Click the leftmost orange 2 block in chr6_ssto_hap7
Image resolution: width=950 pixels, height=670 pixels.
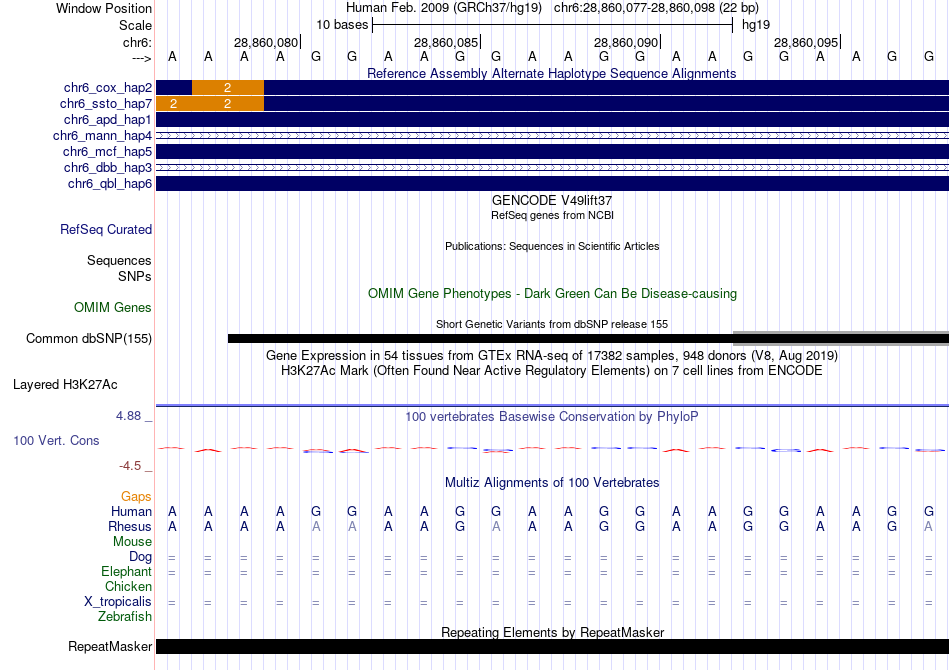(174, 104)
